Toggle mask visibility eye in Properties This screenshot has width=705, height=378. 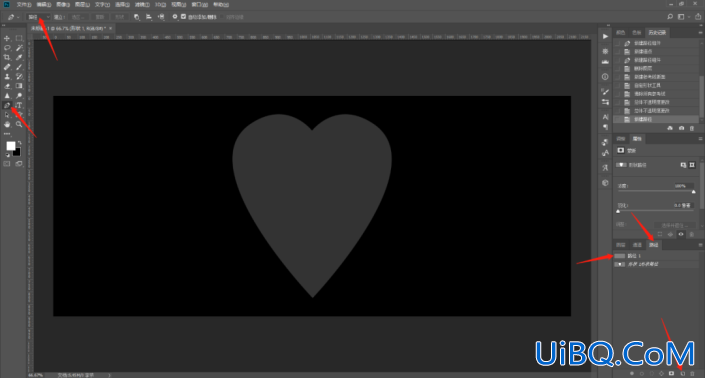pos(681,234)
